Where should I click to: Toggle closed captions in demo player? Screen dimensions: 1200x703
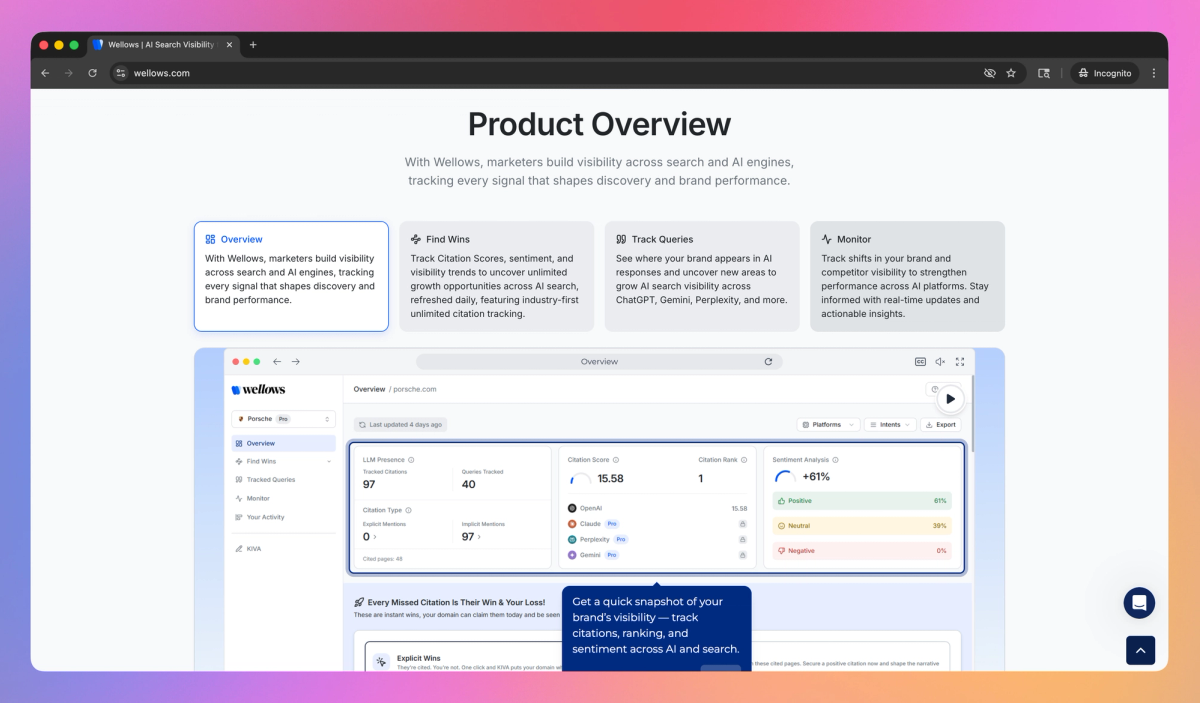click(x=920, y=362)
